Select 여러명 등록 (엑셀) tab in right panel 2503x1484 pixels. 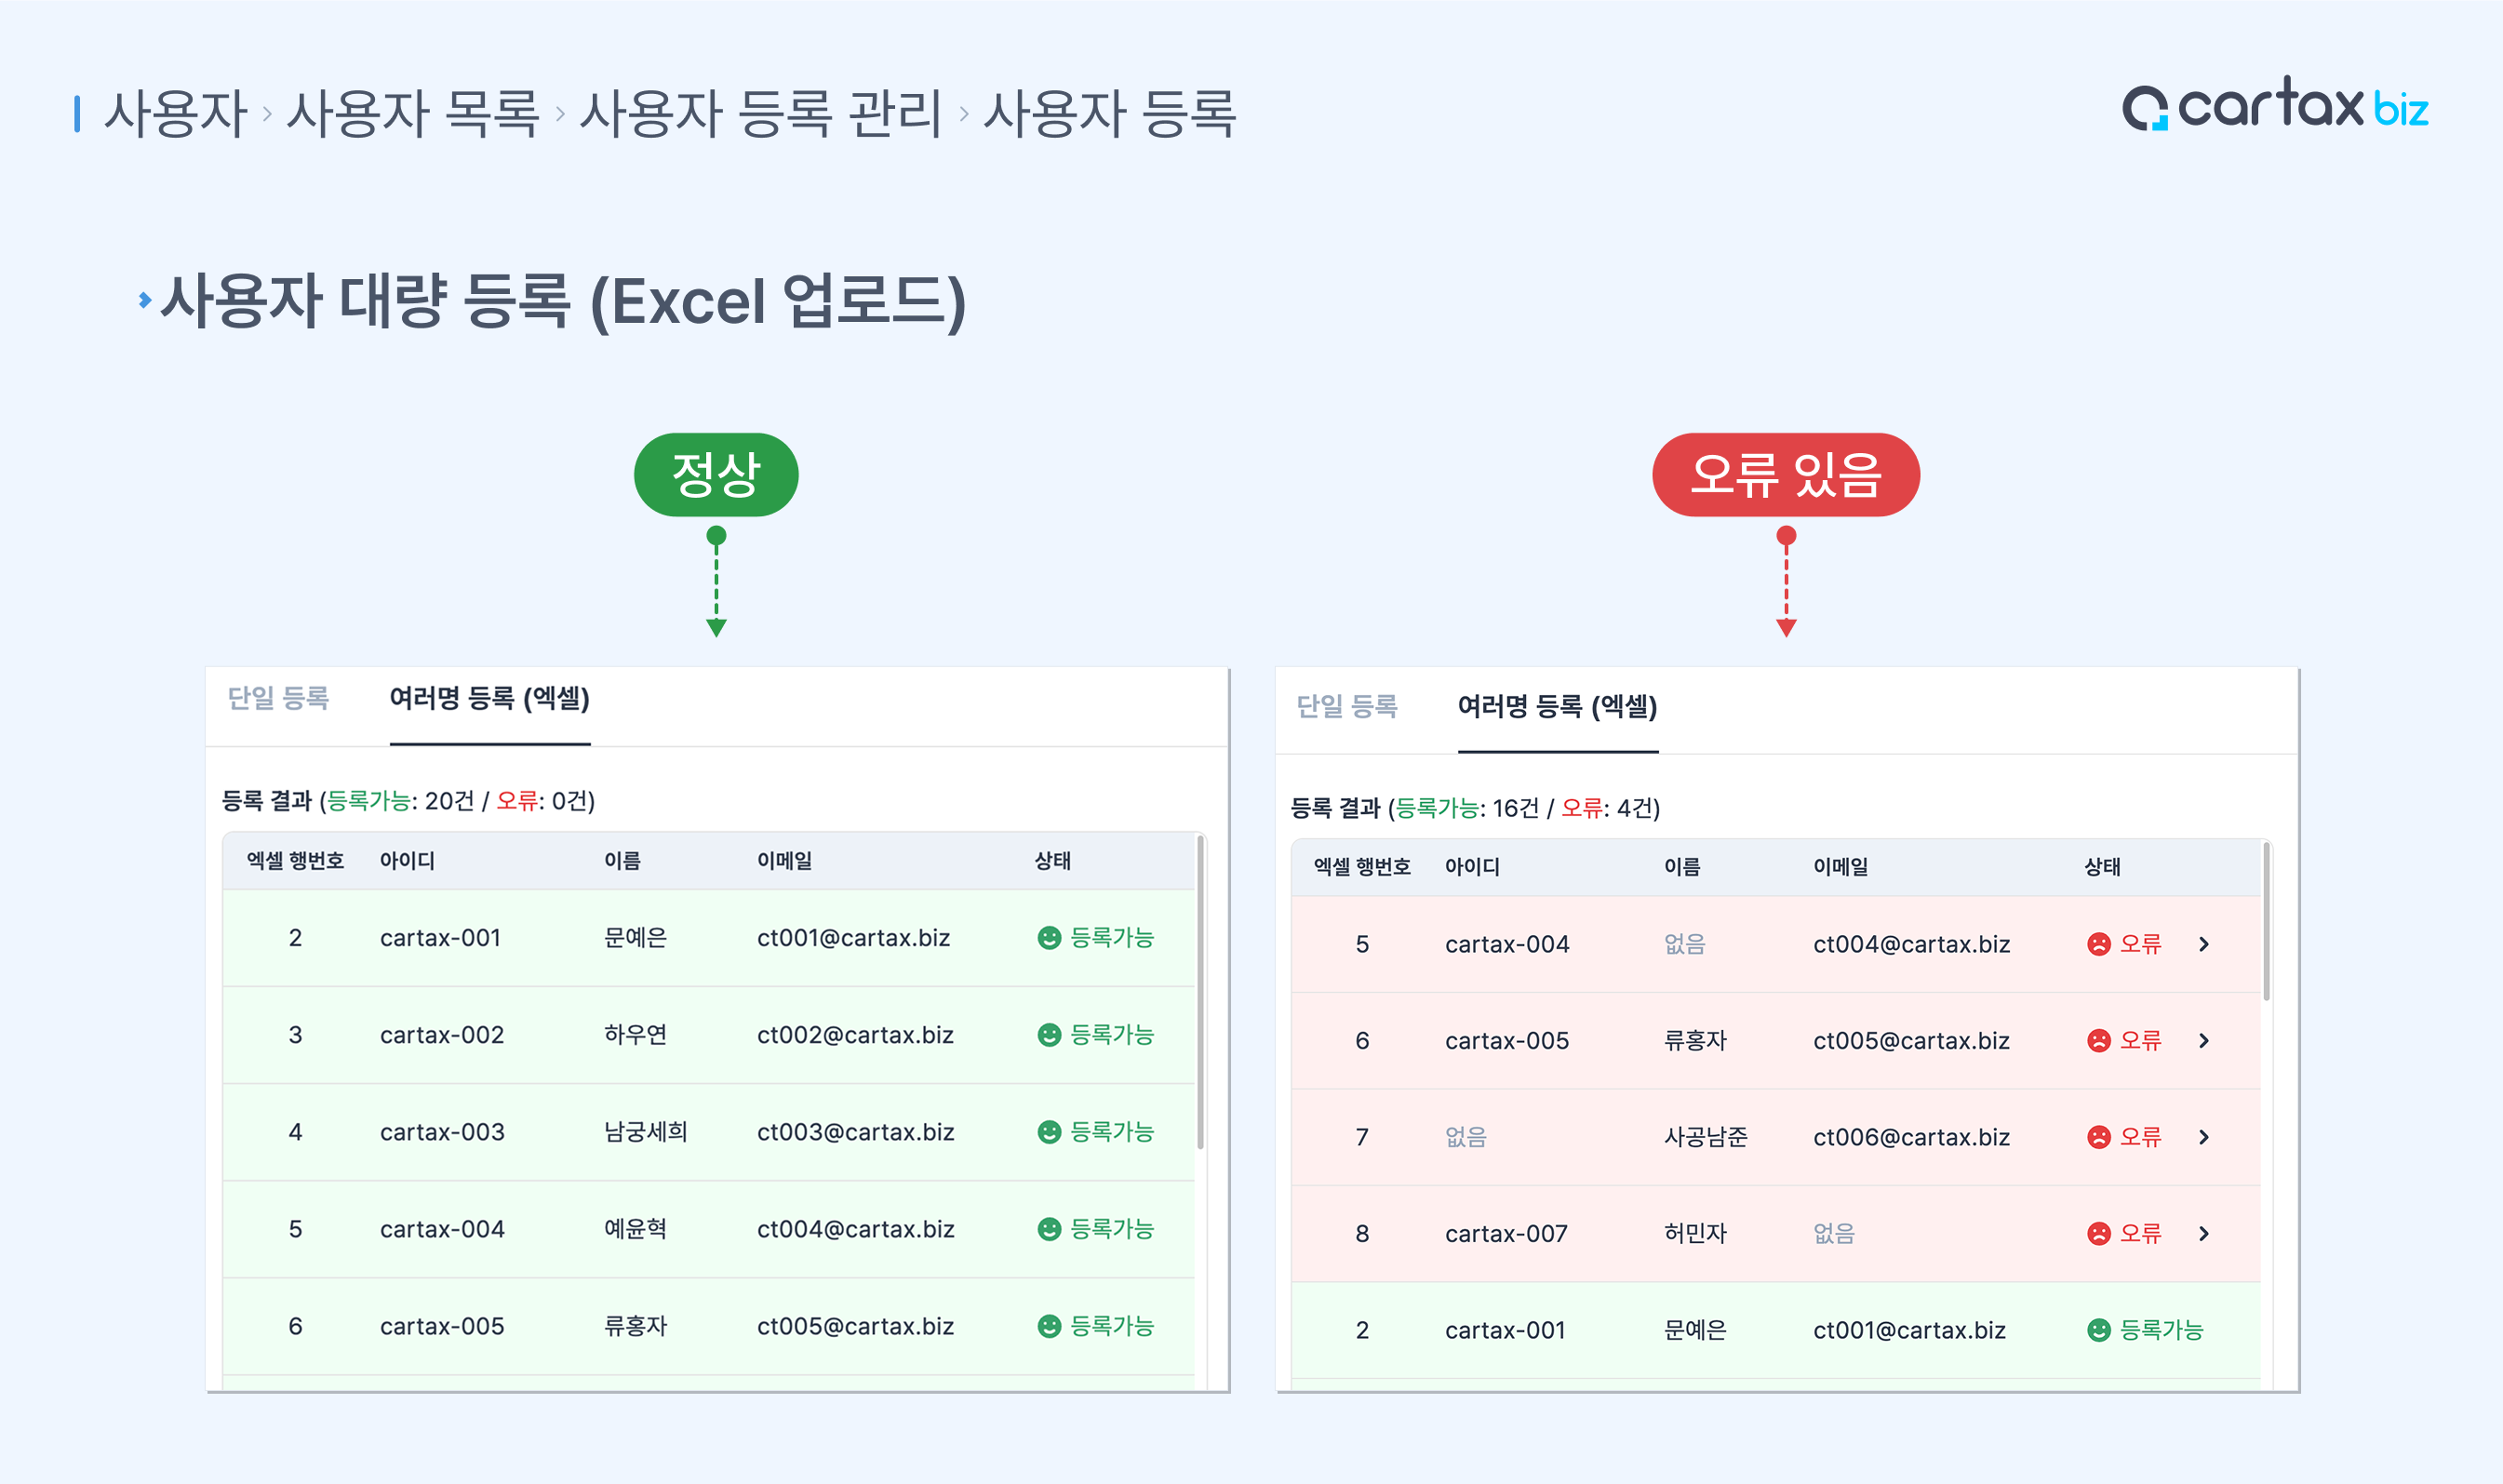[x=1557, y=706]
